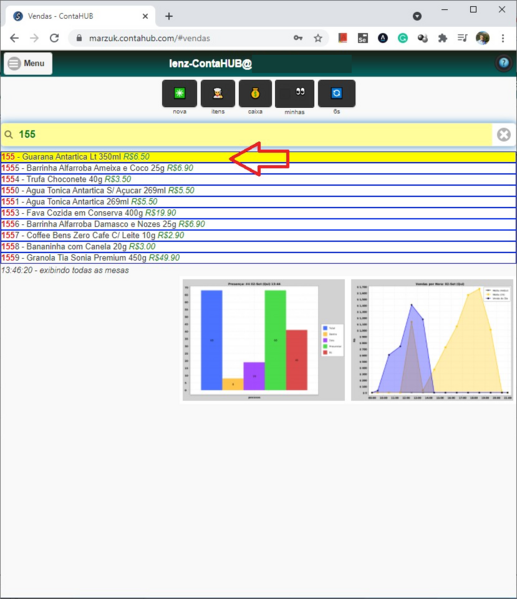Viewport: 517px width, 599px height.
Task: Select 1556 Barrinha Alfarroba Damasco e Nozes
Action: tap(258, 224)
